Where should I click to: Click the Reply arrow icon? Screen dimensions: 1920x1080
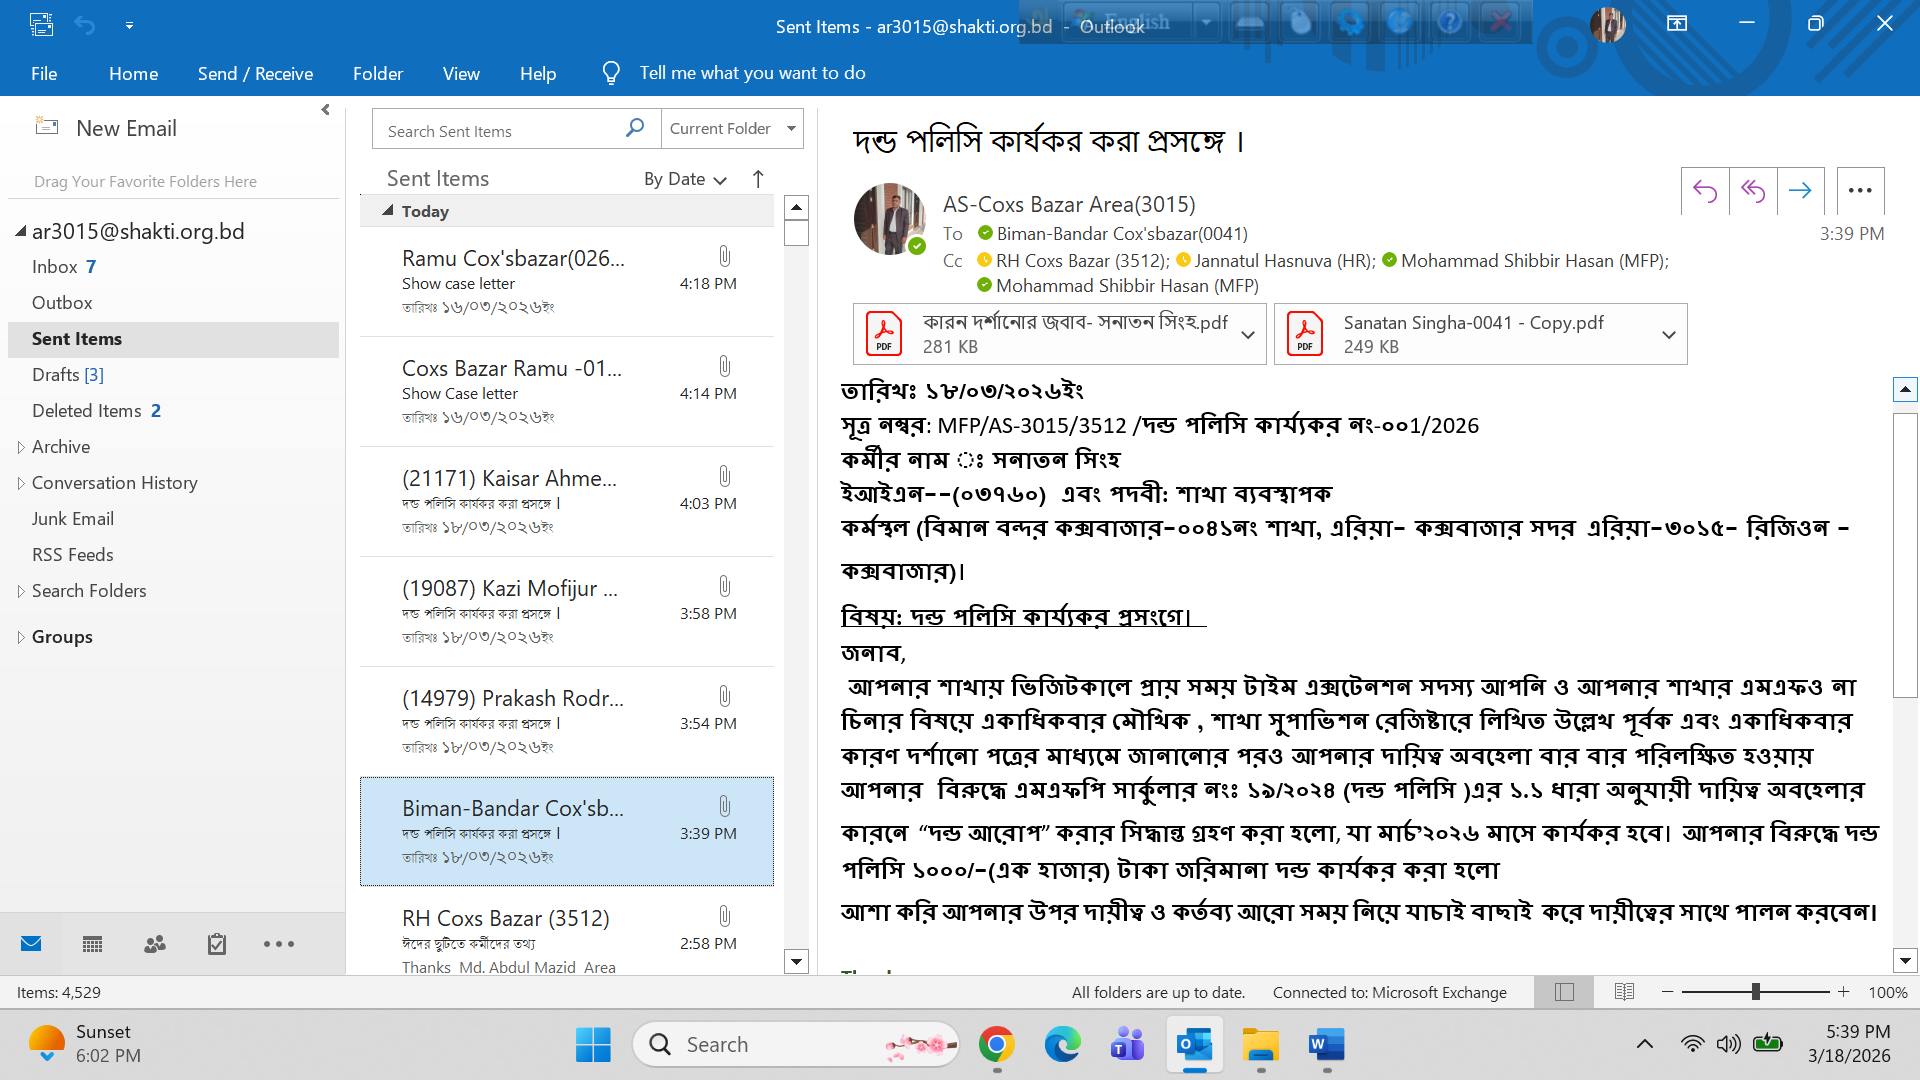click(x=1705, y=191)
